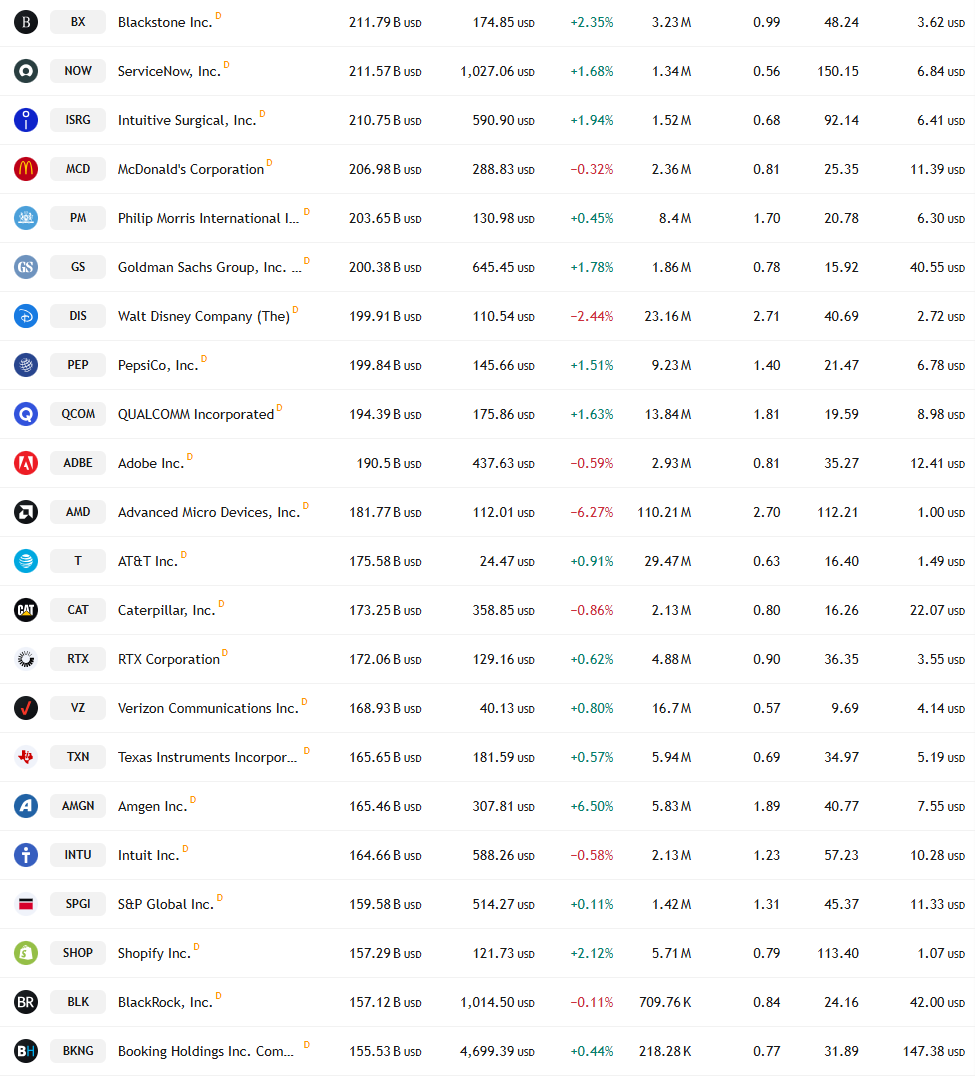Click the Booking Holdings BH logo icon

click(26, 1051)
